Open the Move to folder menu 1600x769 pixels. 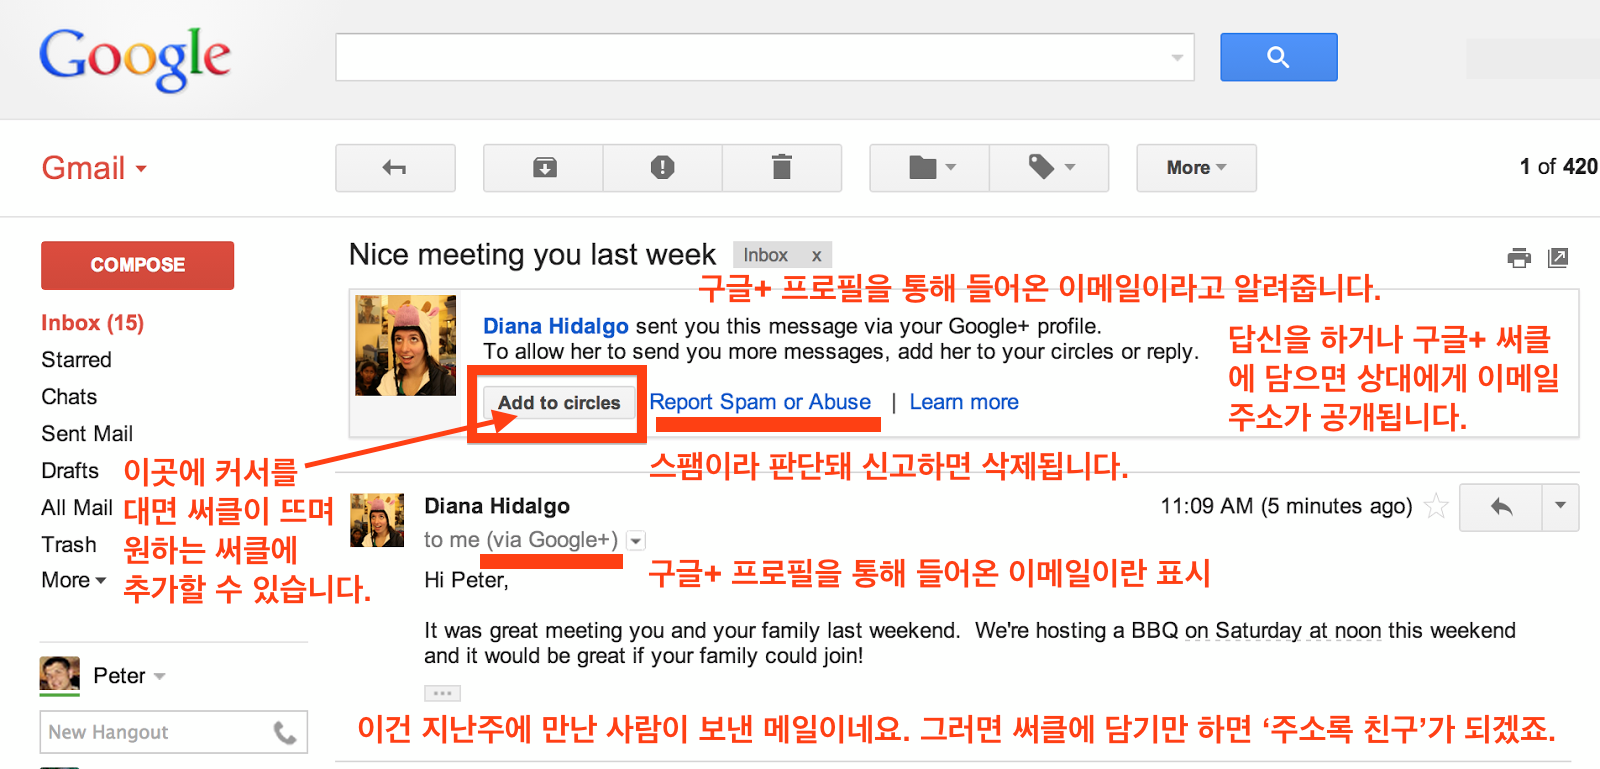(x=930, y=168)
